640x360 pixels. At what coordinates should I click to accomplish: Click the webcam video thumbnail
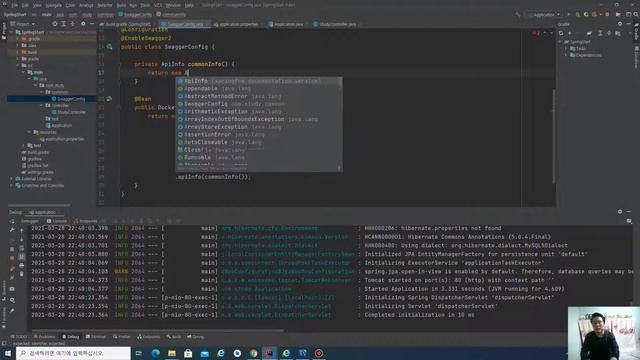pos(604,333)
